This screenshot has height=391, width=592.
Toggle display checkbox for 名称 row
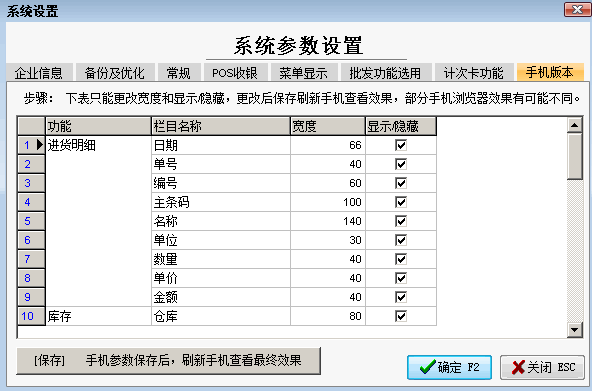pos(401,221)
